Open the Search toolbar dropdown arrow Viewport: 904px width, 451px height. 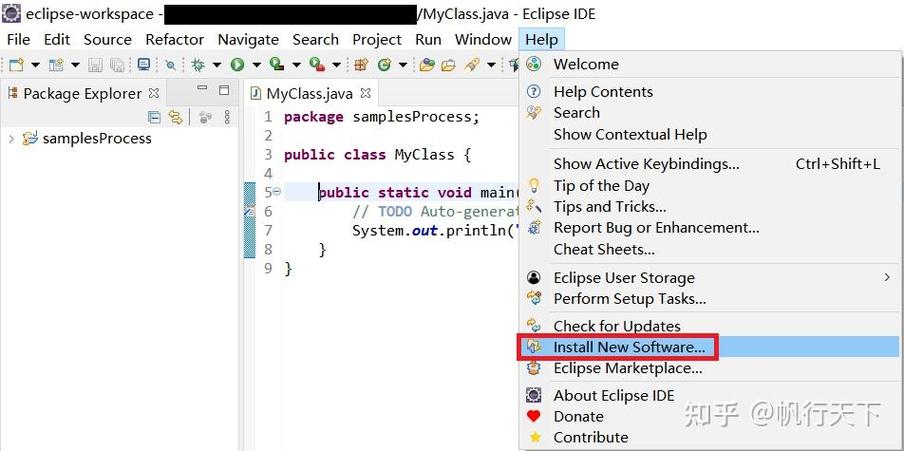(491, 65)
